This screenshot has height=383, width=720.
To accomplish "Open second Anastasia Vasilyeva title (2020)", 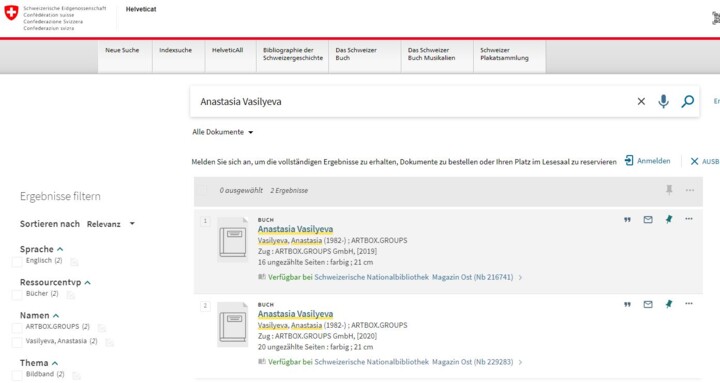I will pos(295,314).
